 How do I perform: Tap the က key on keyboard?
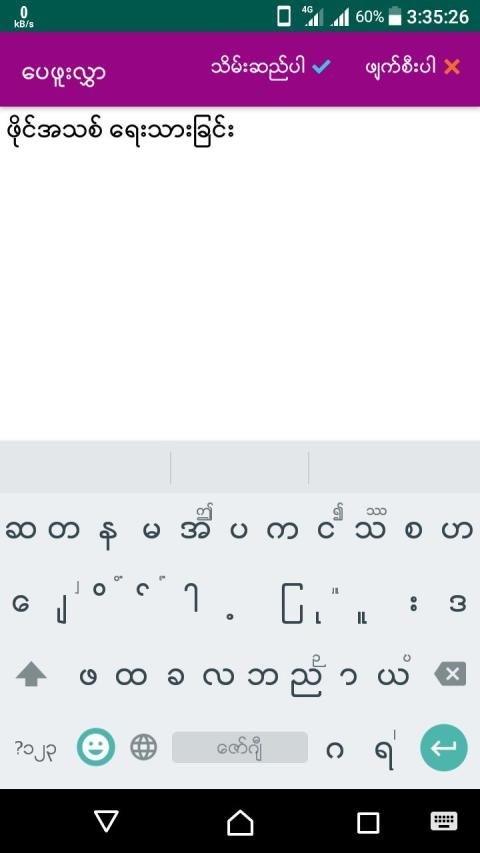point(282,531)
